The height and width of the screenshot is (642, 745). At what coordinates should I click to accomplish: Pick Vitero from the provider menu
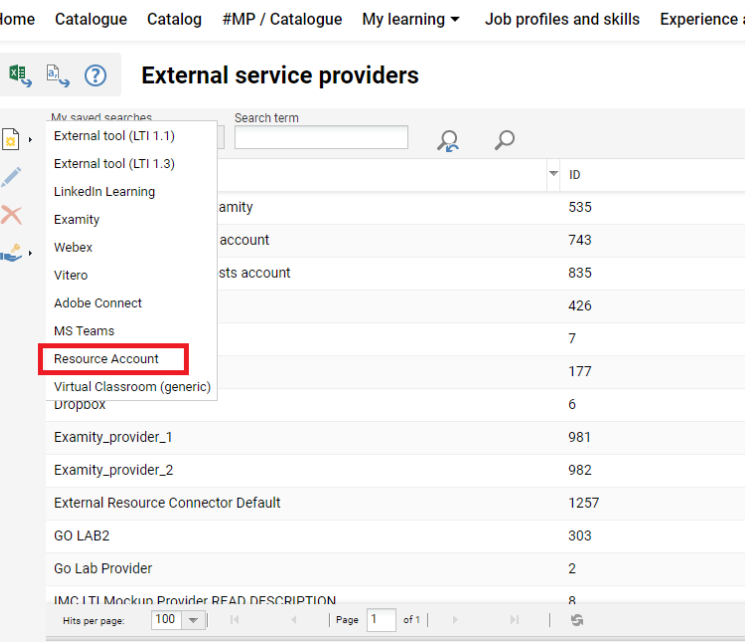[70, 275]
